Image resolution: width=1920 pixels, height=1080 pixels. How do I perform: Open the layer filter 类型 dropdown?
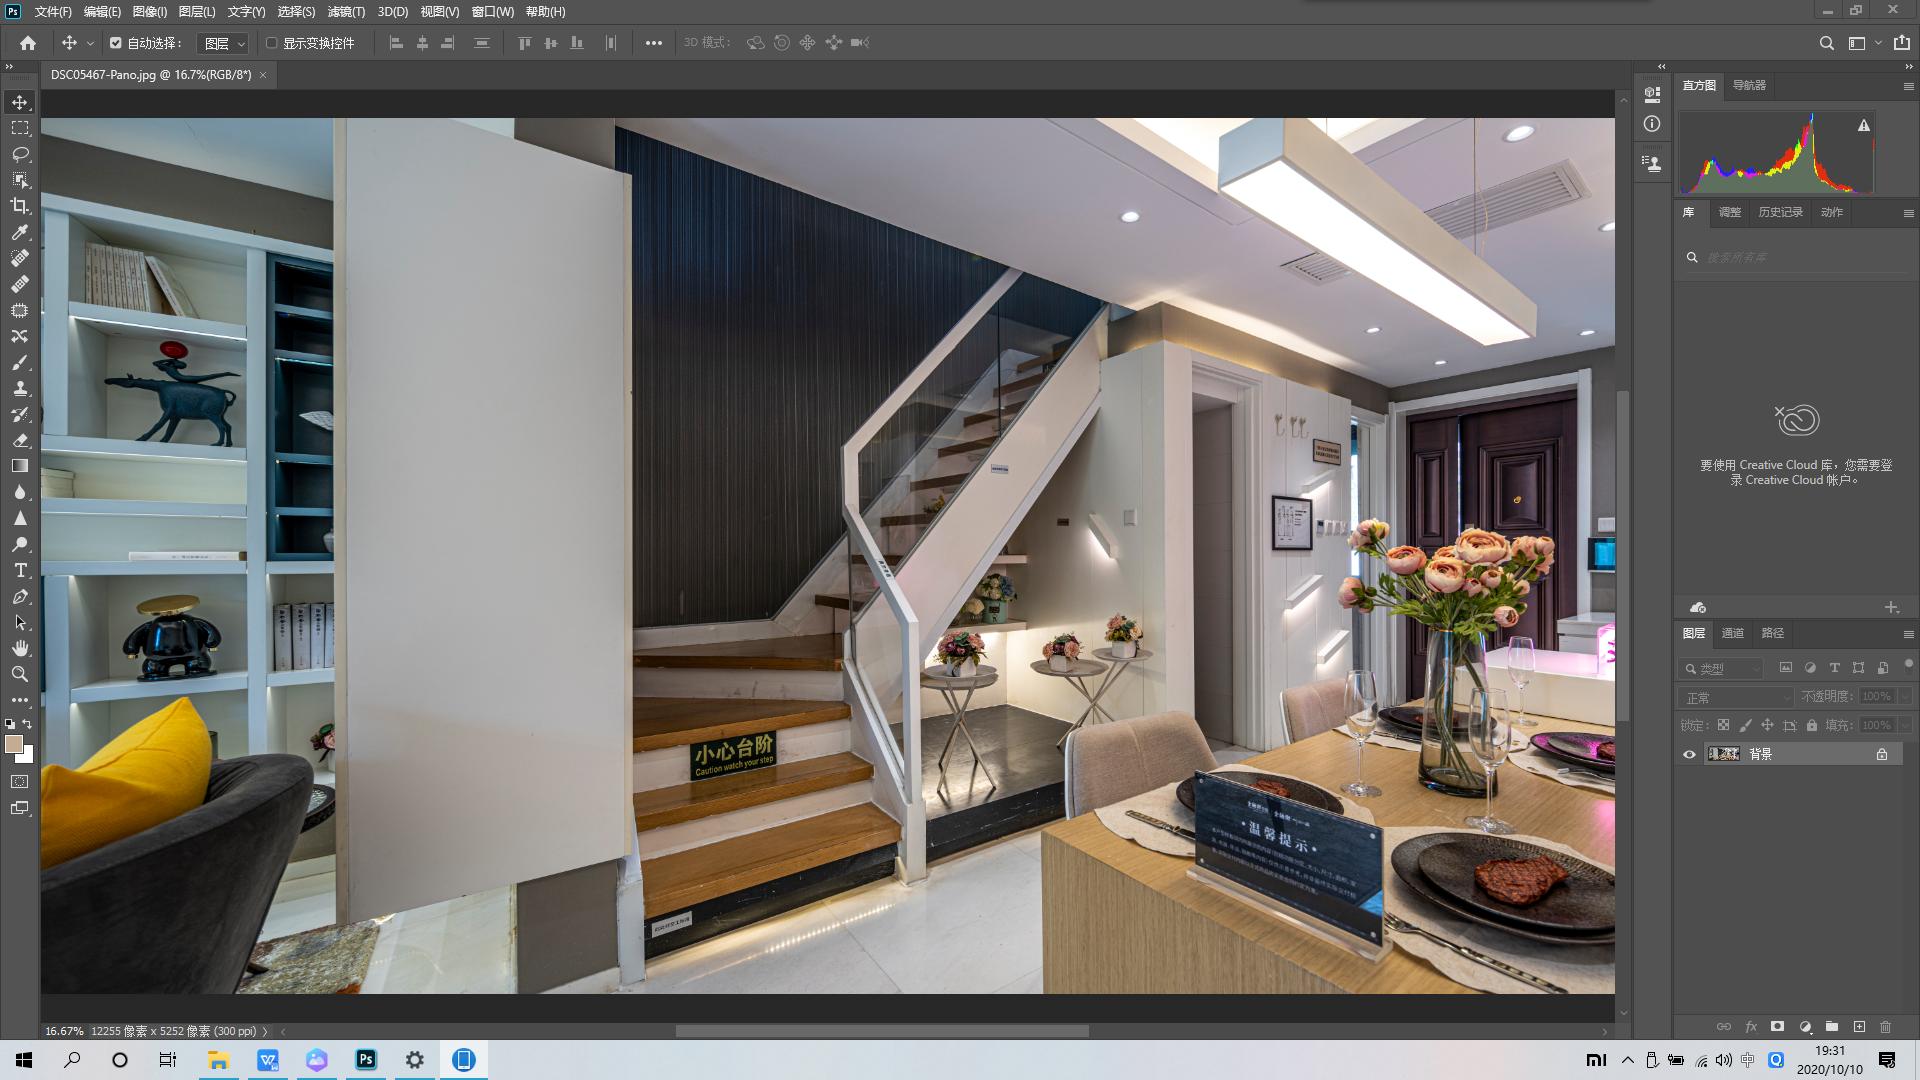click(1722, 668)
